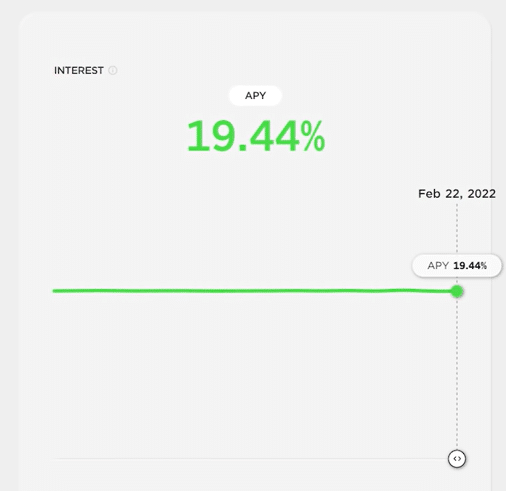The height and width of the screenshot is (491, 506).
Task: Click the dotted line under the date label
Action: point(457,228)
